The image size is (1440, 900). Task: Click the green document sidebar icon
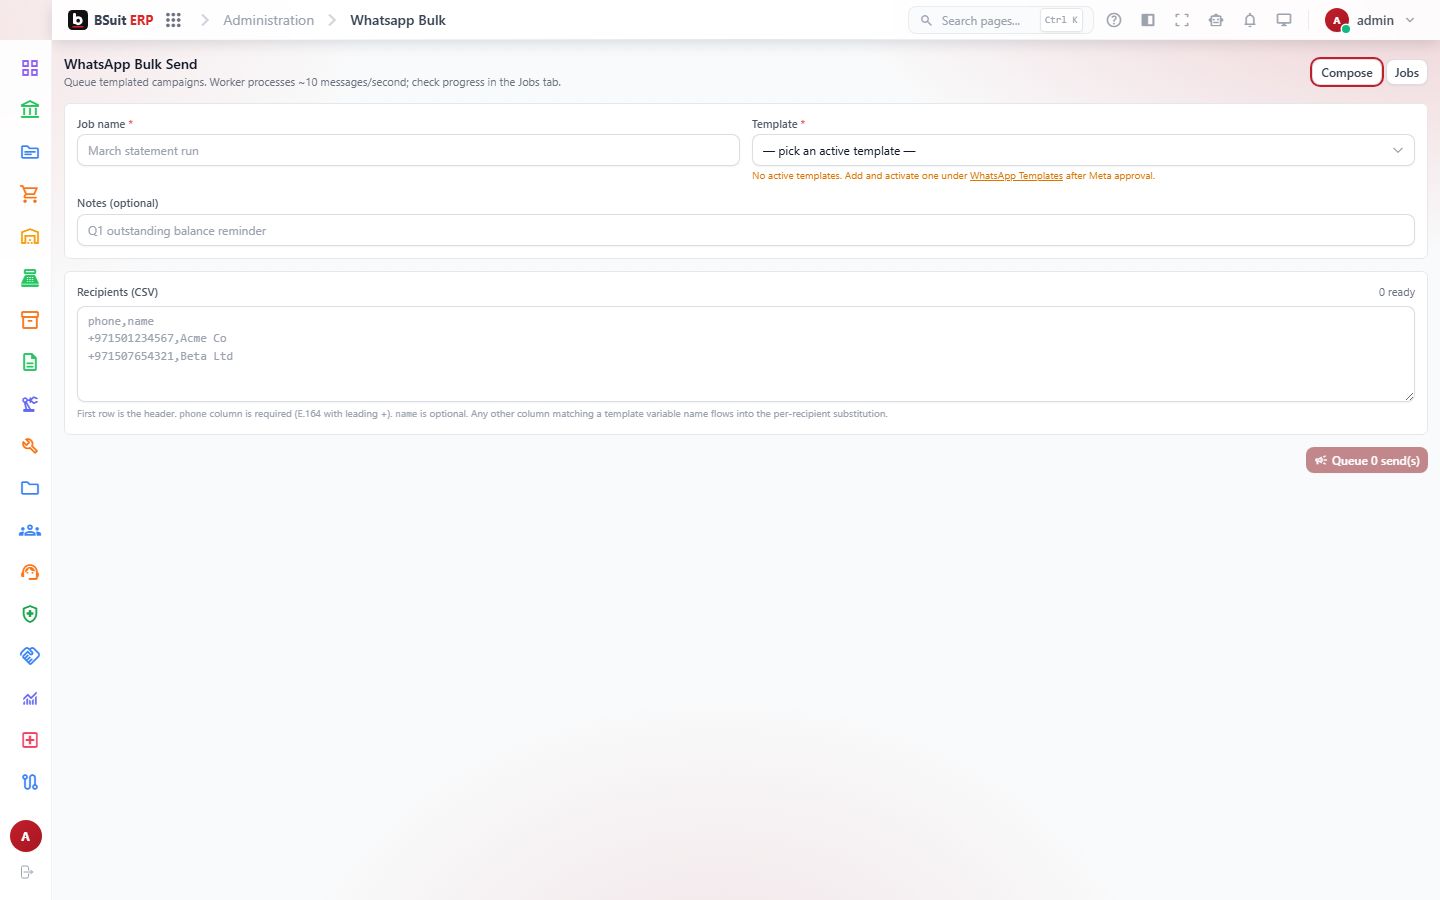30,362
